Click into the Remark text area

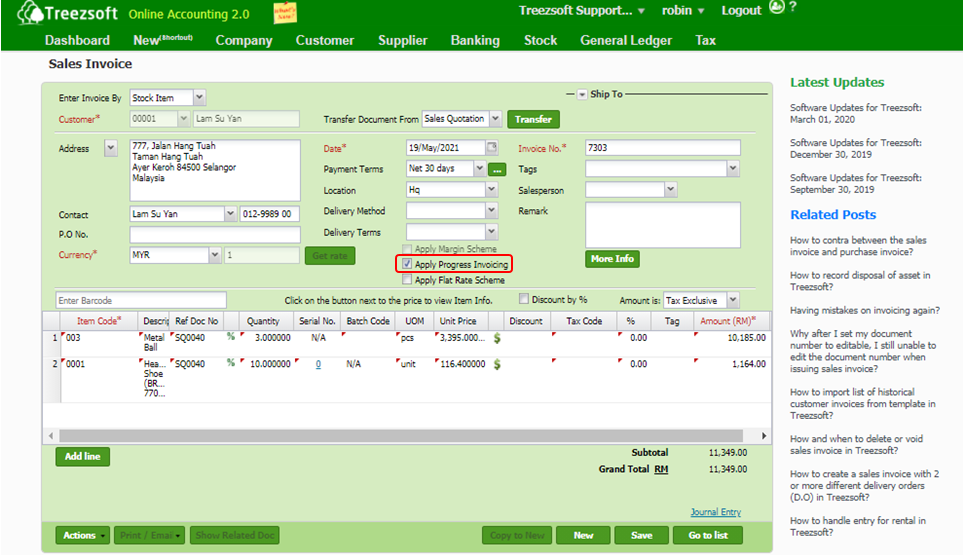click(663, 225)
